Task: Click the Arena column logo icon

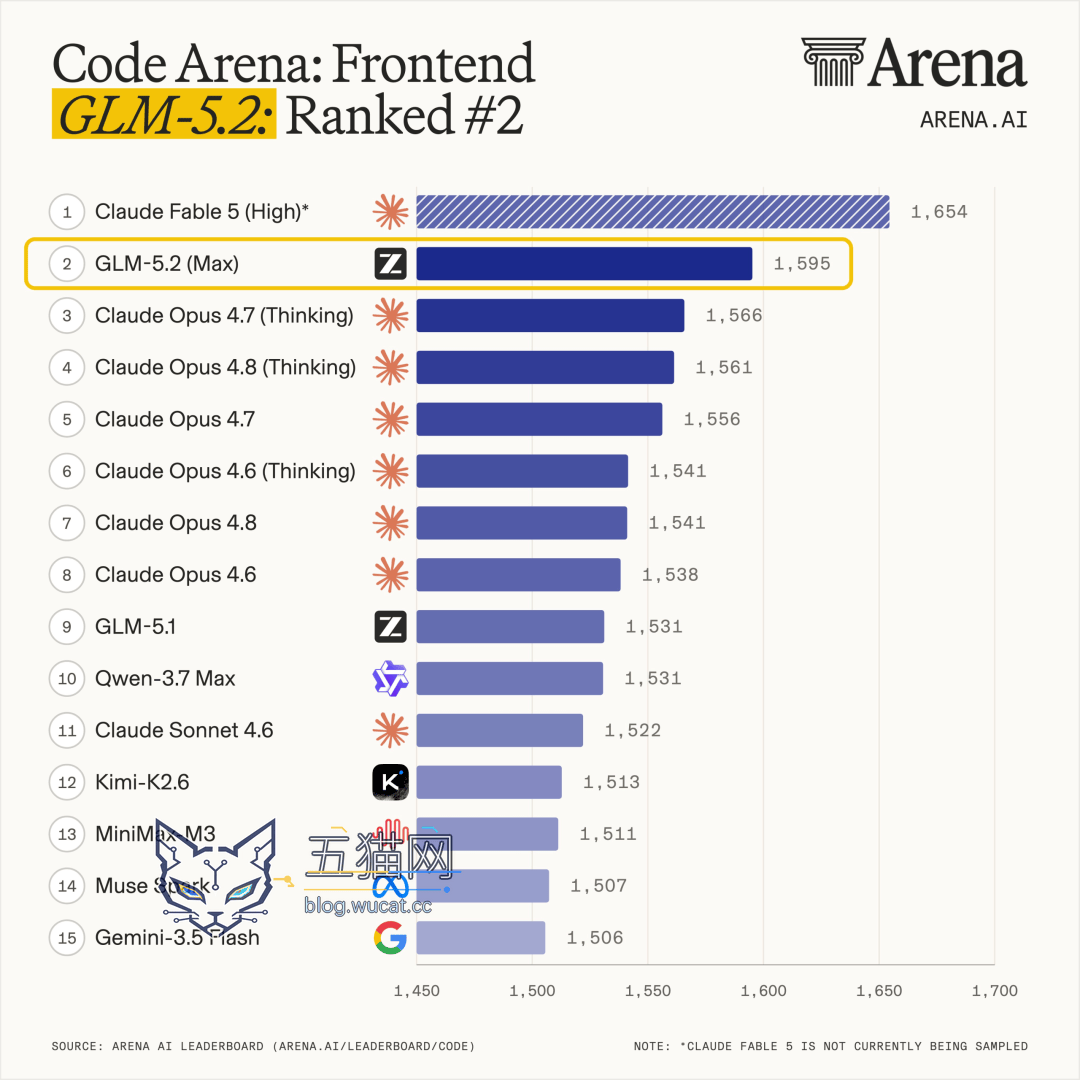Action: pos(833,62)
